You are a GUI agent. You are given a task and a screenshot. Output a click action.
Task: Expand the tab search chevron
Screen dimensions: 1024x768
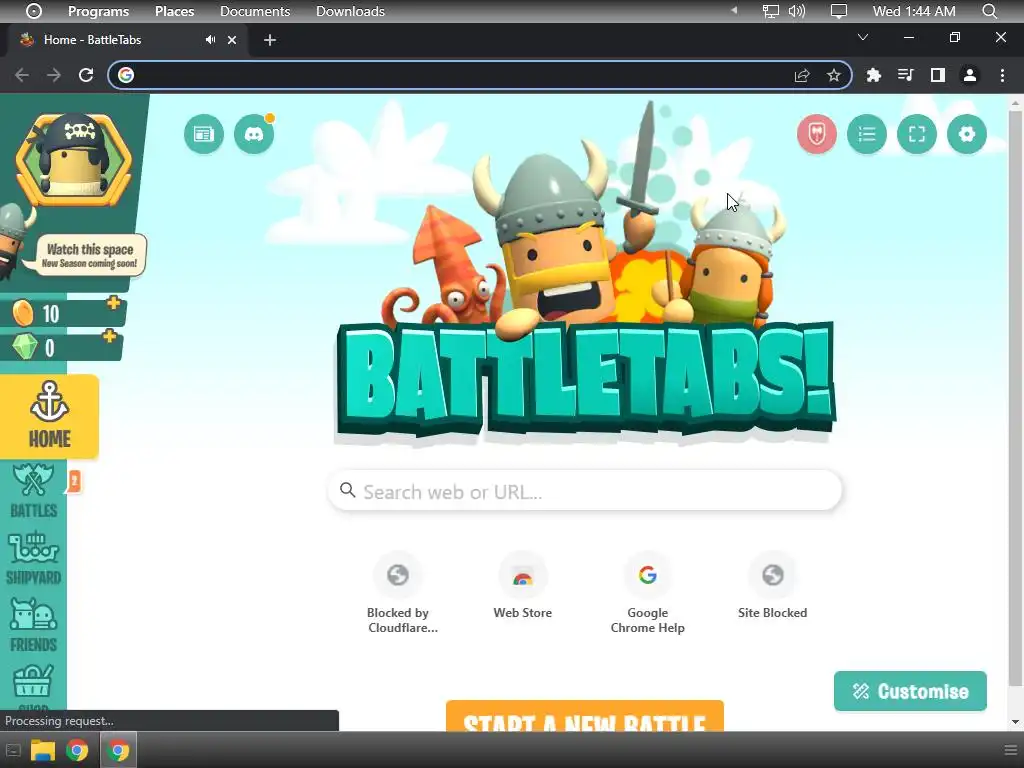point(863,37)
